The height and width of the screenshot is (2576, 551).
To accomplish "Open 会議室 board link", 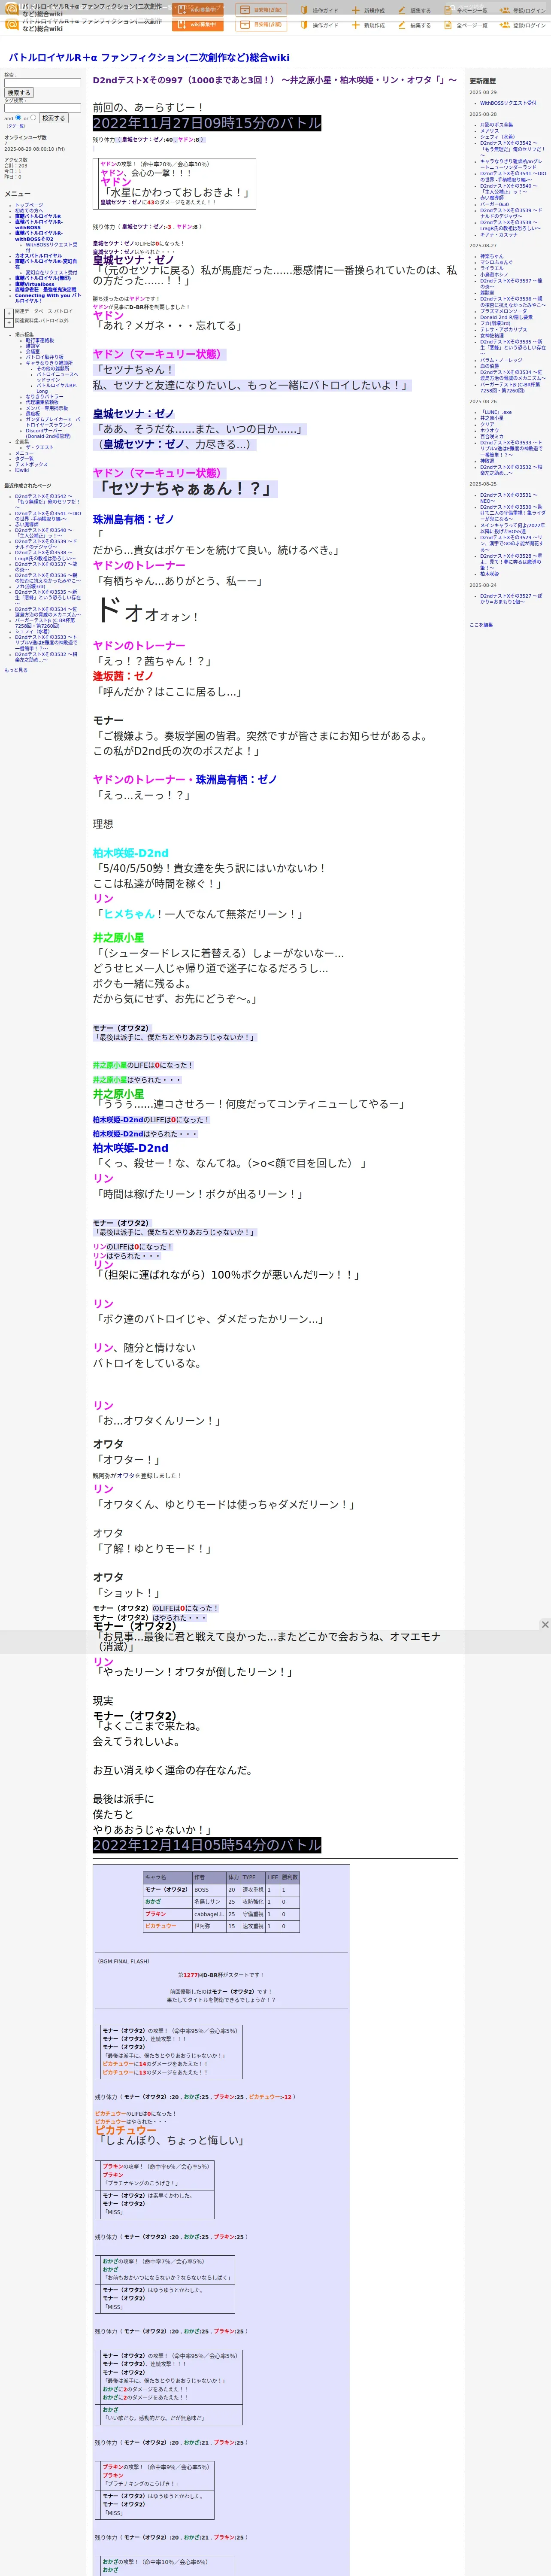I will [x=33, y=351].
